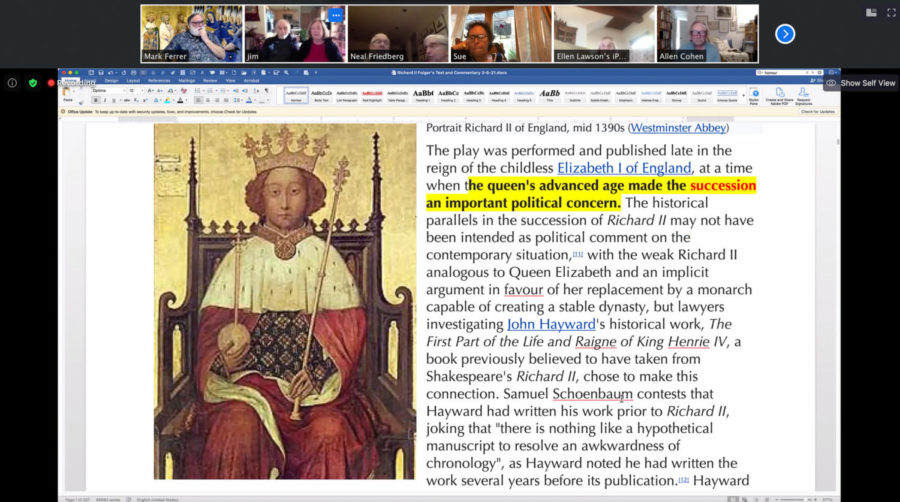Screen dimensions: 900x502
Task: Click Create and Share Adobe PDF
Action: tap(779, 96)
